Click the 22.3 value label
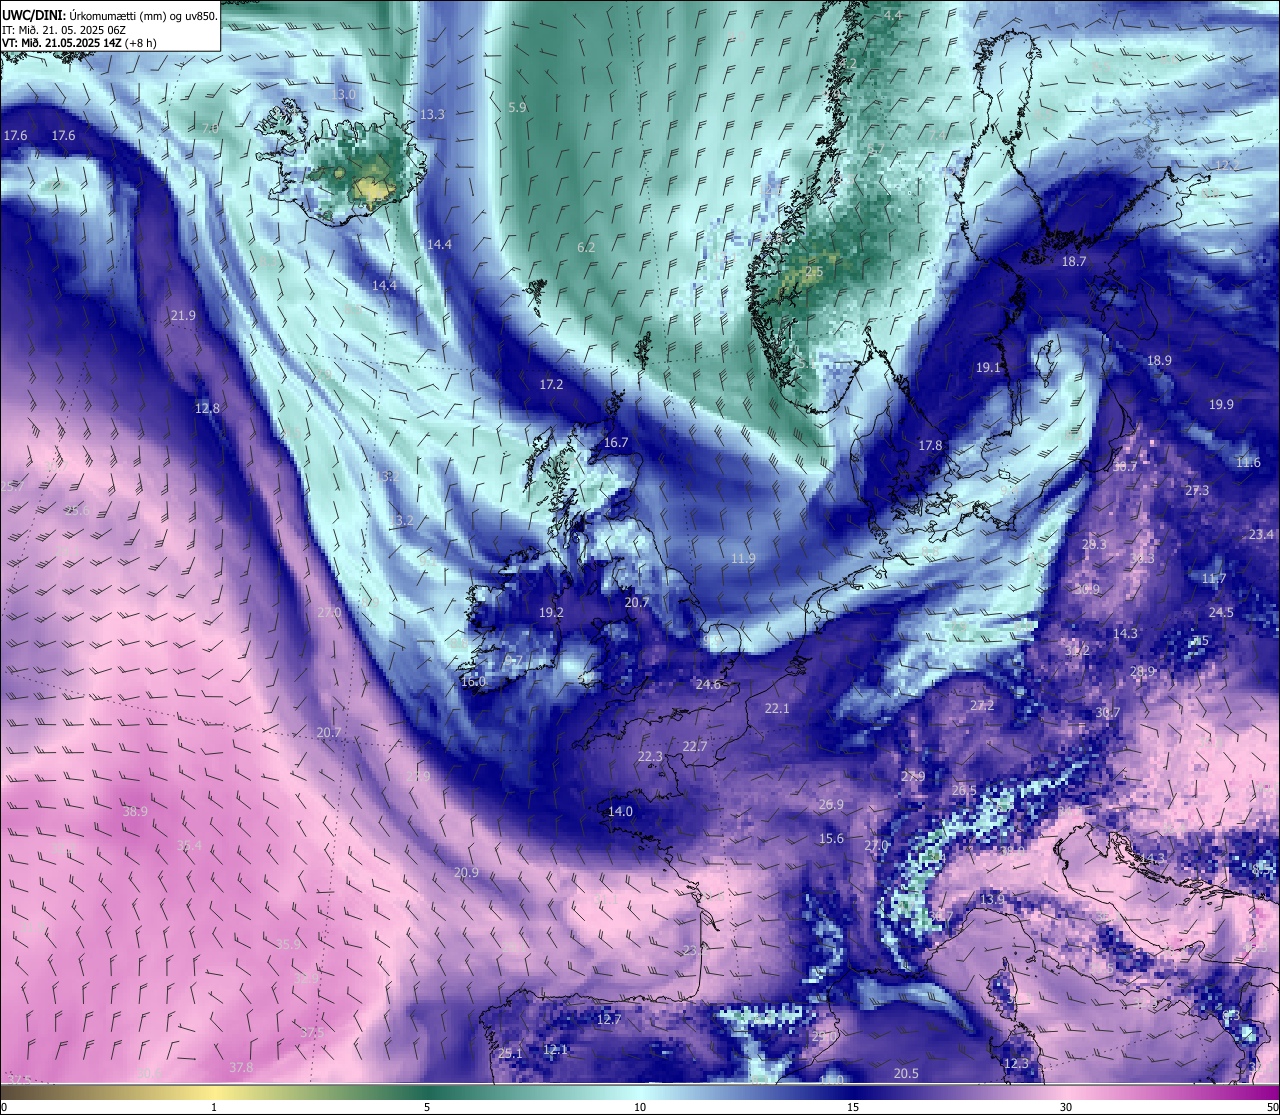This screenshot has height=1115, width=1280. click(x=650, y=756)
